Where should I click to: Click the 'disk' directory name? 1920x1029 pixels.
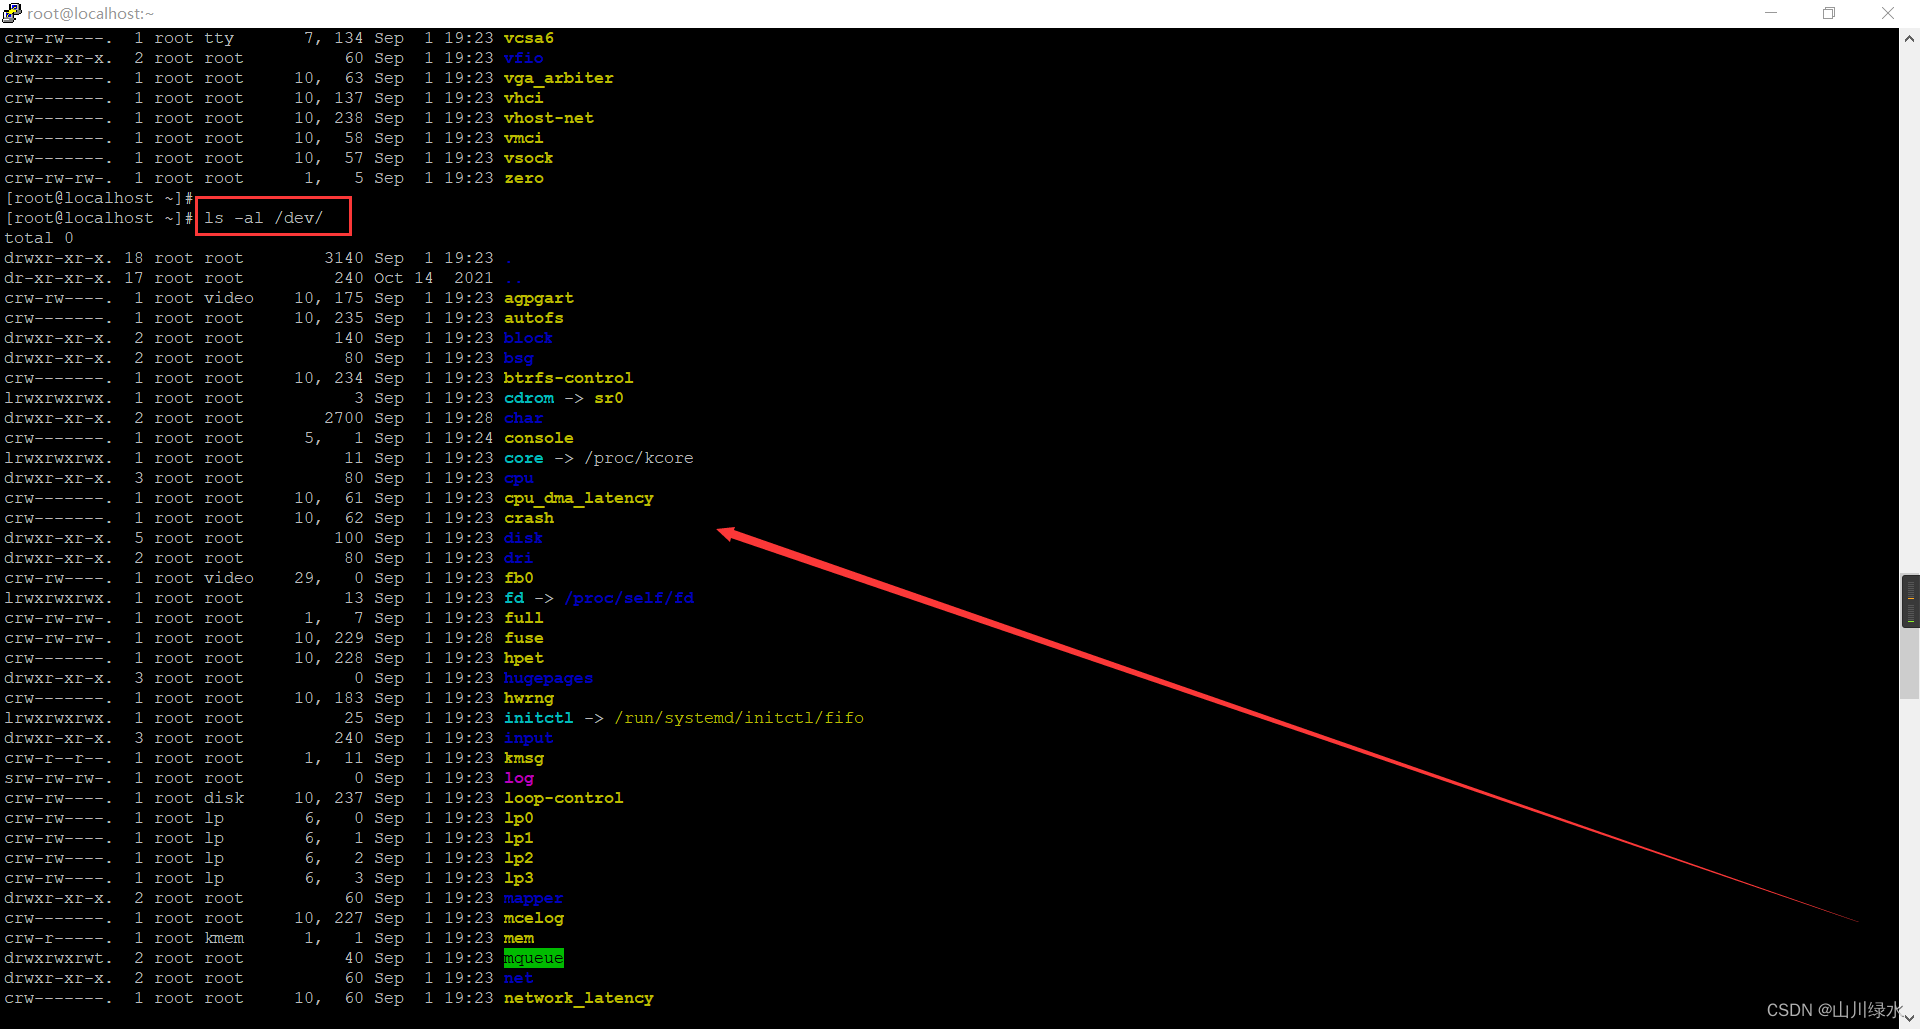click(x=524, y=538)
